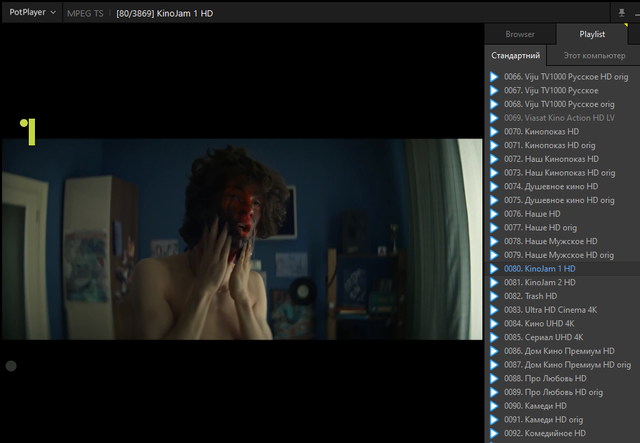The image size is (640, 443).
Task: Click the play icon beside 0075. Душевное кино HD orig
Action: [494, 200]
